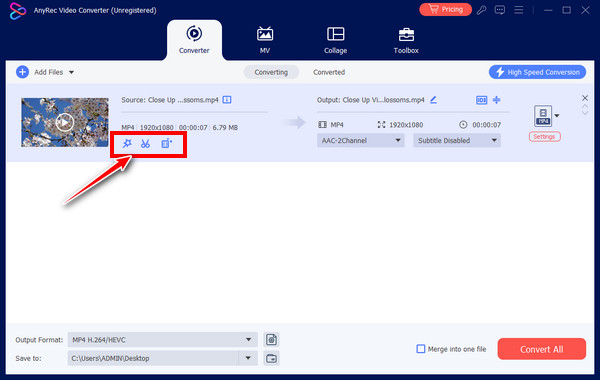Open the register key icon

point(481,10)
